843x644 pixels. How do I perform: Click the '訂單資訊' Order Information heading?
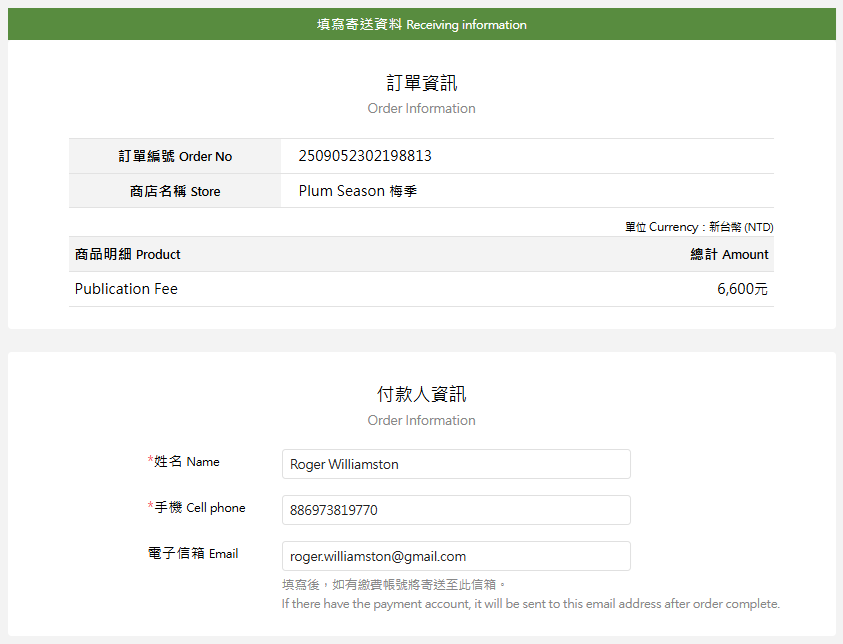421,84
